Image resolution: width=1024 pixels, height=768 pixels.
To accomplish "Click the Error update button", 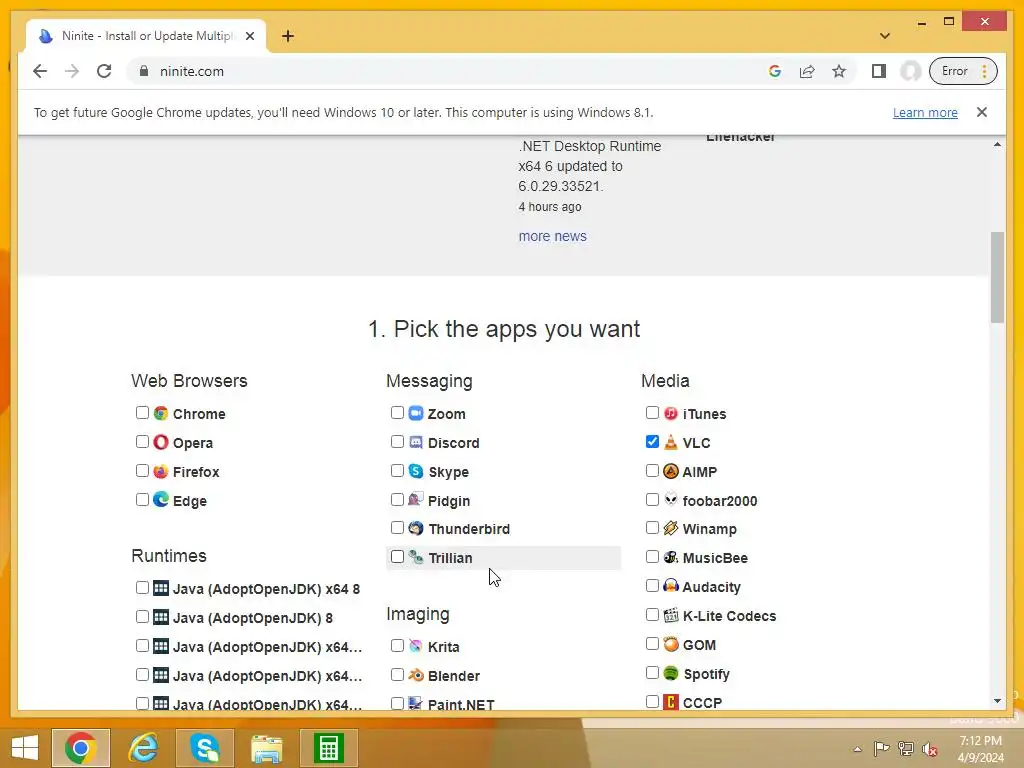I will (963, 71).
